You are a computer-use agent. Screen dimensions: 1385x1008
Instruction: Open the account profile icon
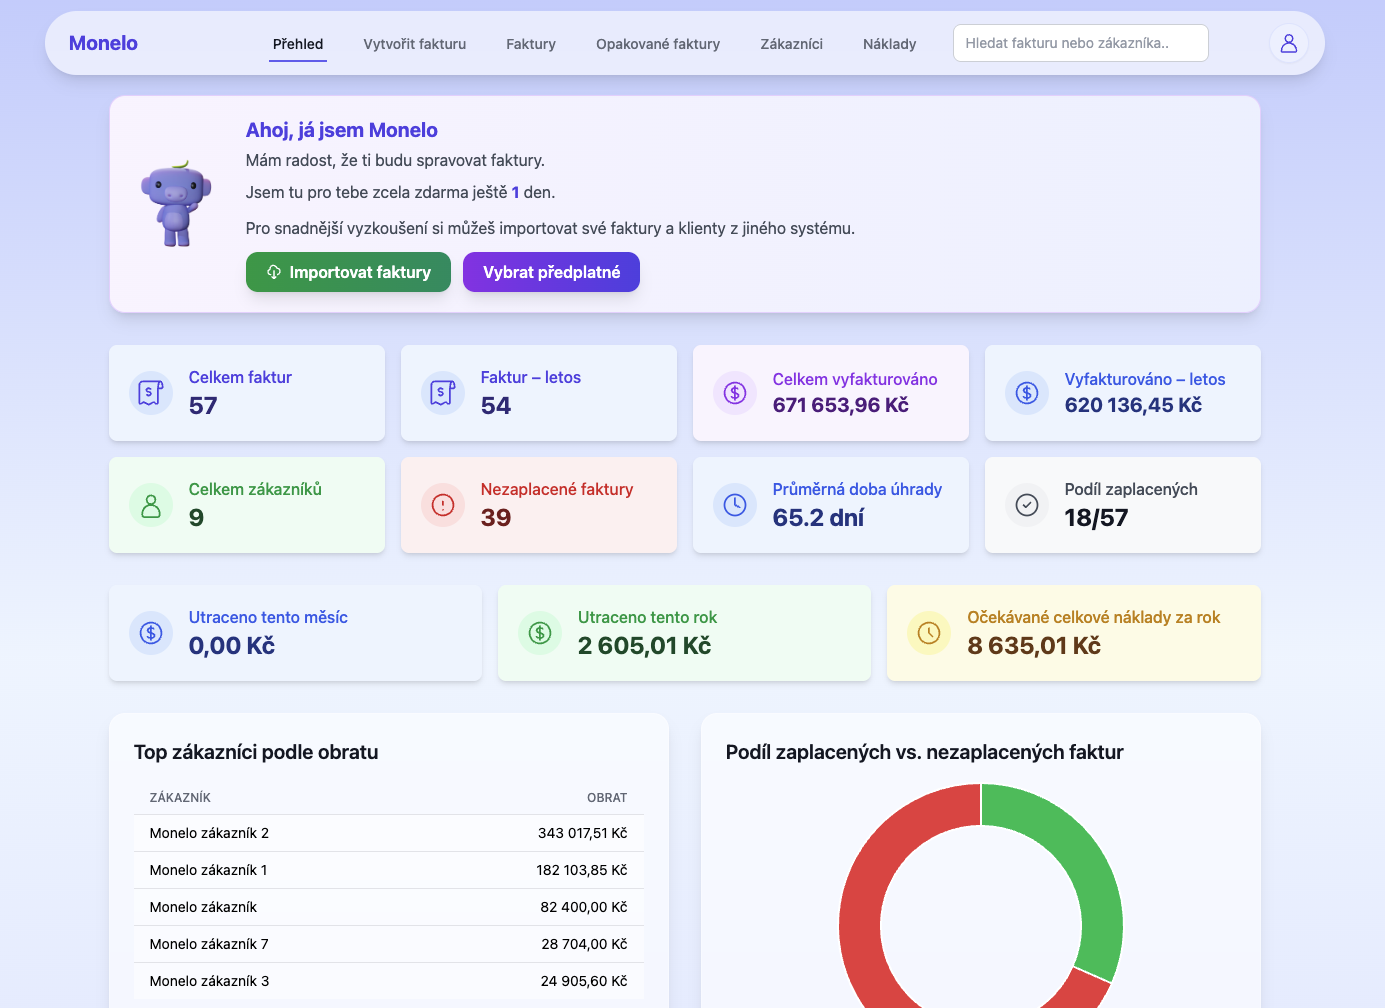click(x=1288, y=42)
